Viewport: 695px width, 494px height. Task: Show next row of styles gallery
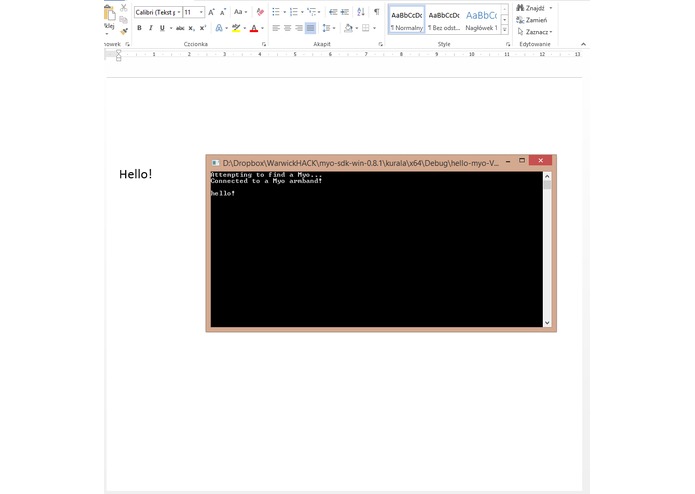pos(504,20)
